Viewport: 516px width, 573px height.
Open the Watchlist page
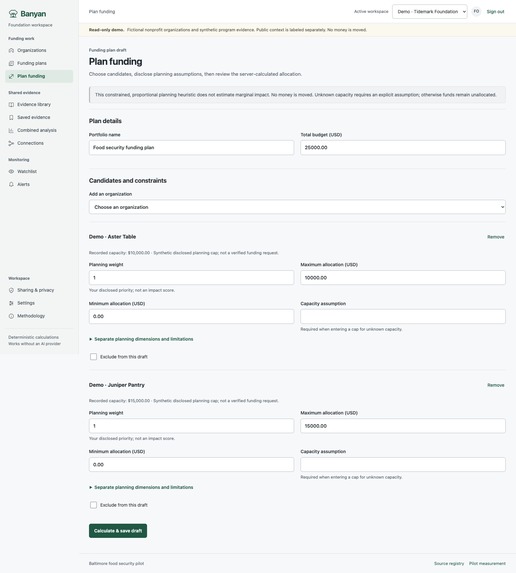39,171
